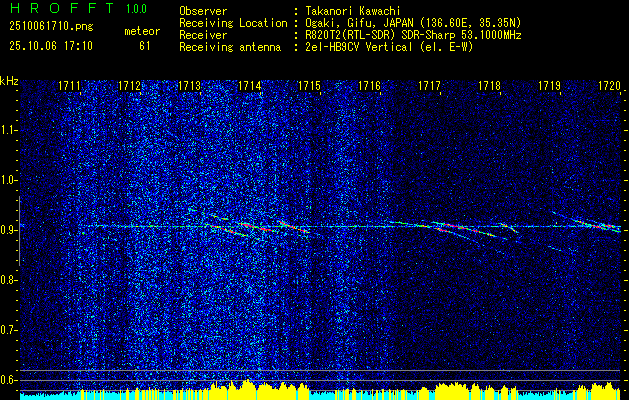This screenshot has width=629, height=400.
Task: Click the 1719 time marker
Action: (x=550, y=85)
